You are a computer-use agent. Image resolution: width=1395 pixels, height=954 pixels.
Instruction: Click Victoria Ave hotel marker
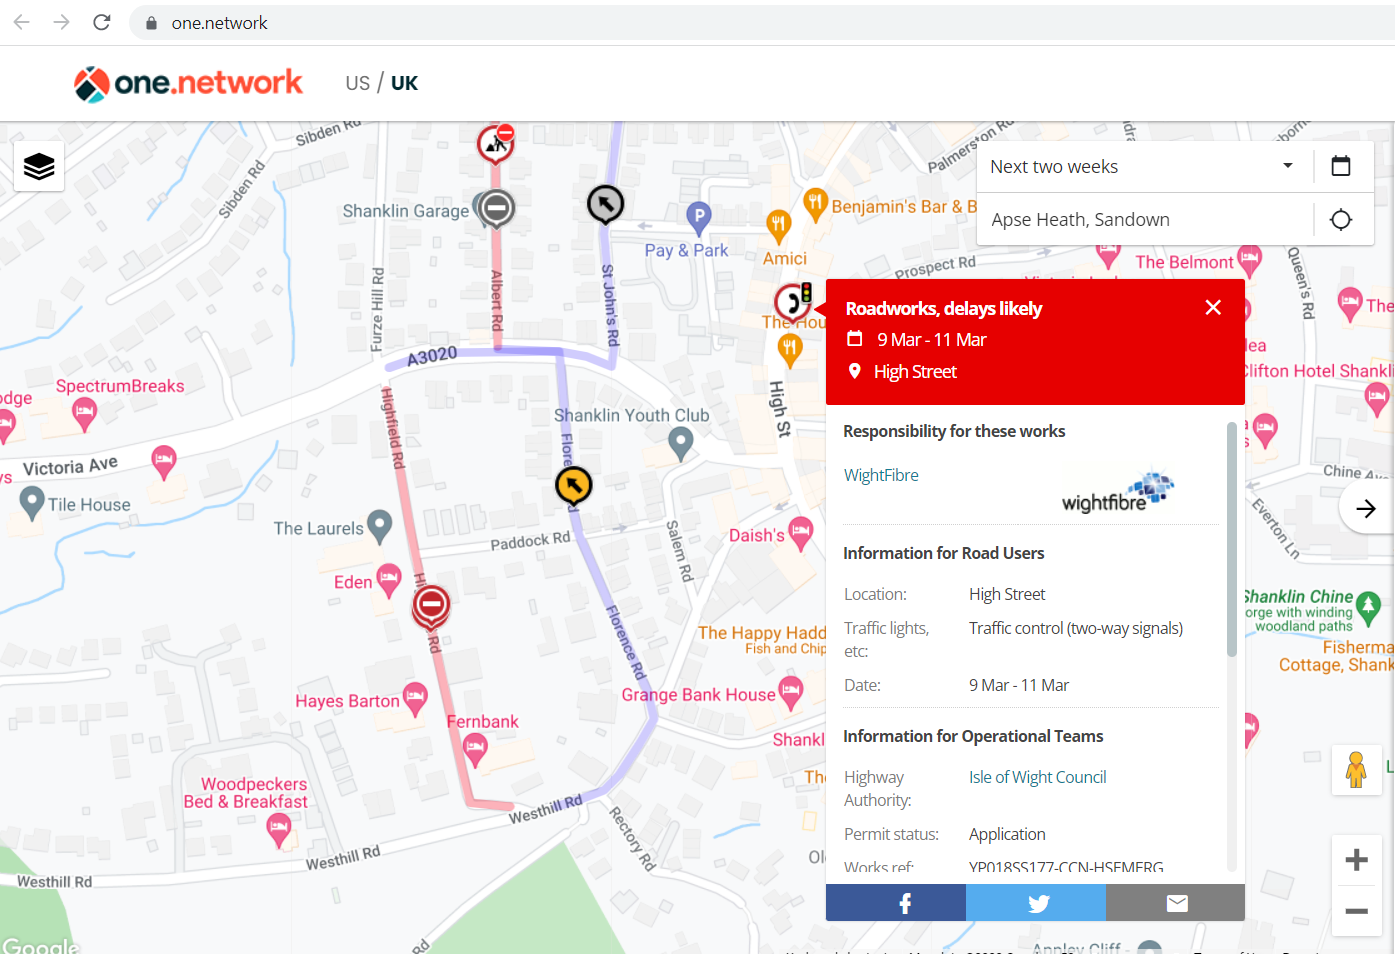click(x=164, y=461)
